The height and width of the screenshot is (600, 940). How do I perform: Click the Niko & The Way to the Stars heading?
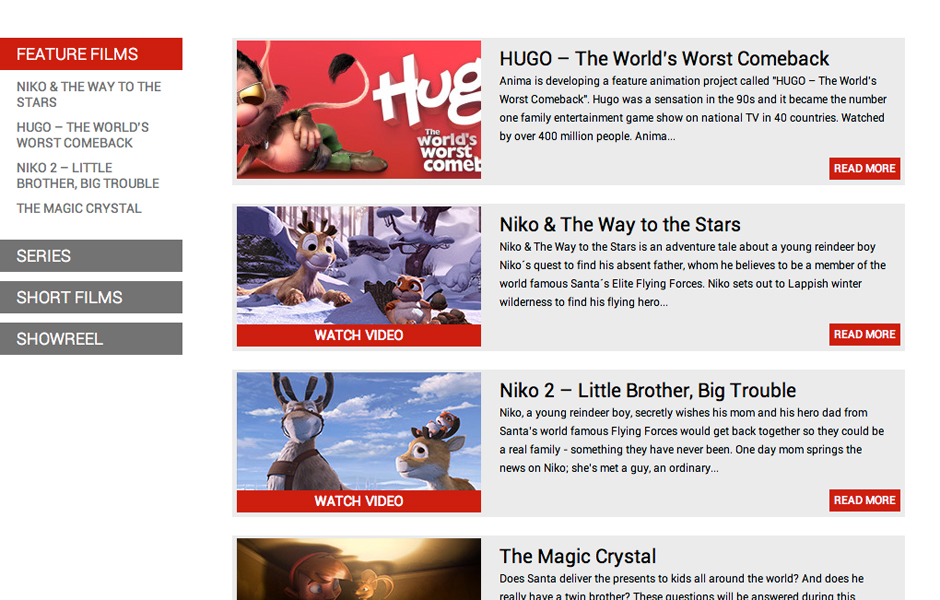tap(620, 225)
